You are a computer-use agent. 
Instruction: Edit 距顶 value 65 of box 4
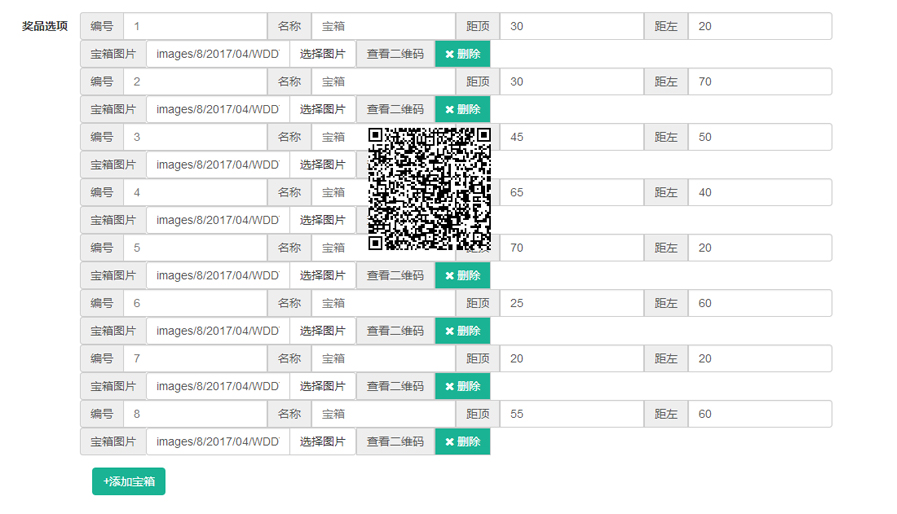571,192
